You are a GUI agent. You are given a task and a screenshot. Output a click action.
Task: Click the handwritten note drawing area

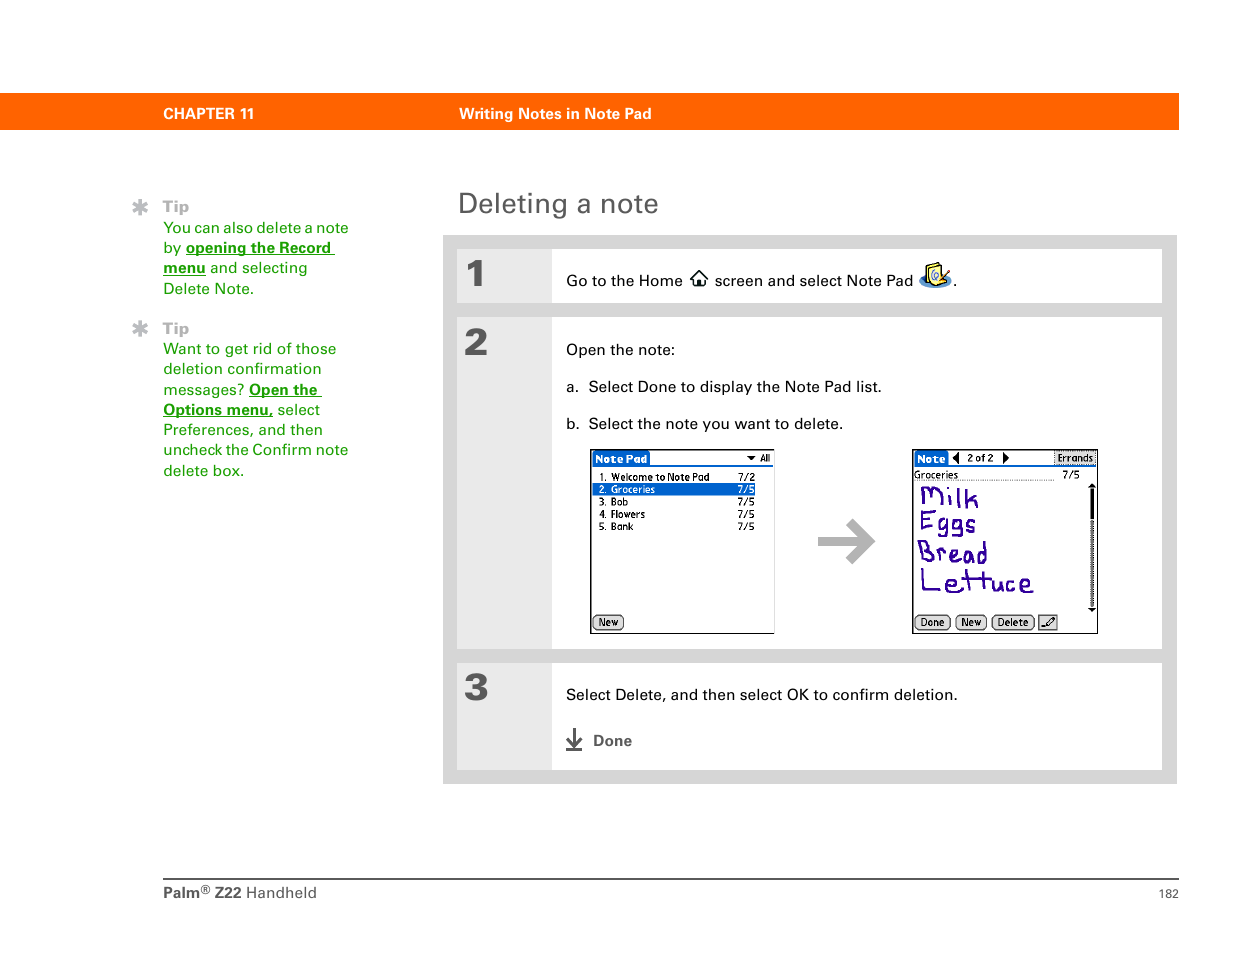pos(1000,547)
